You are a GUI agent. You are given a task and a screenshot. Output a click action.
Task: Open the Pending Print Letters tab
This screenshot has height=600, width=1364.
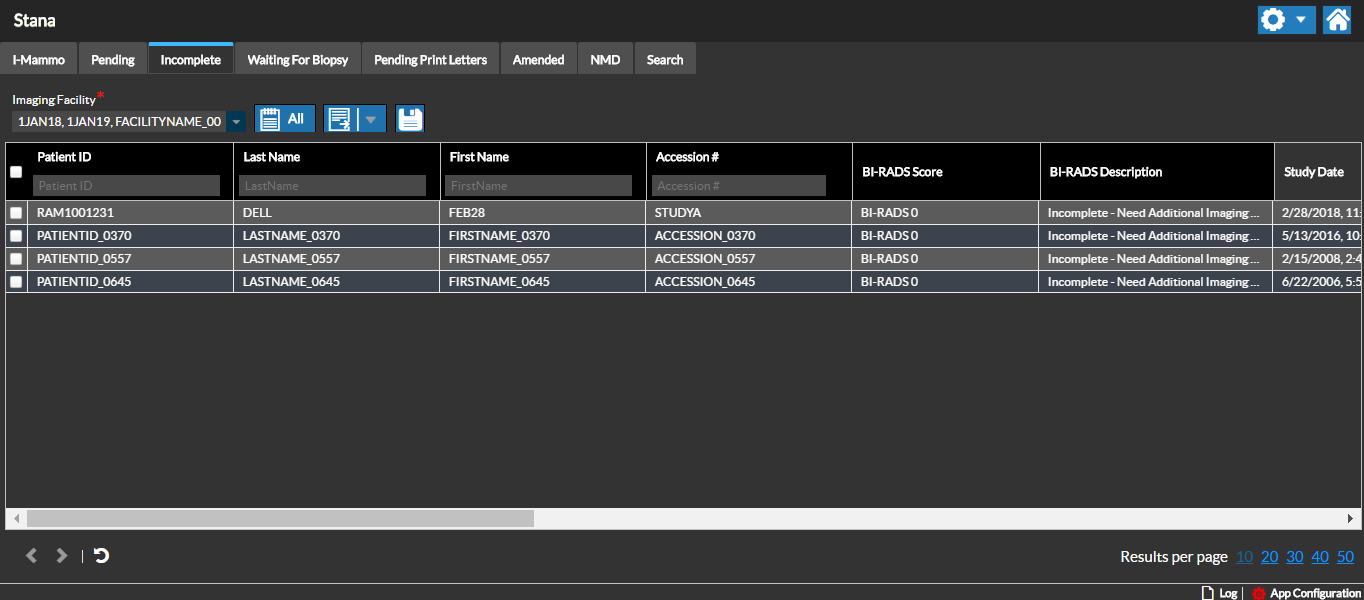(x=430, y=60)
